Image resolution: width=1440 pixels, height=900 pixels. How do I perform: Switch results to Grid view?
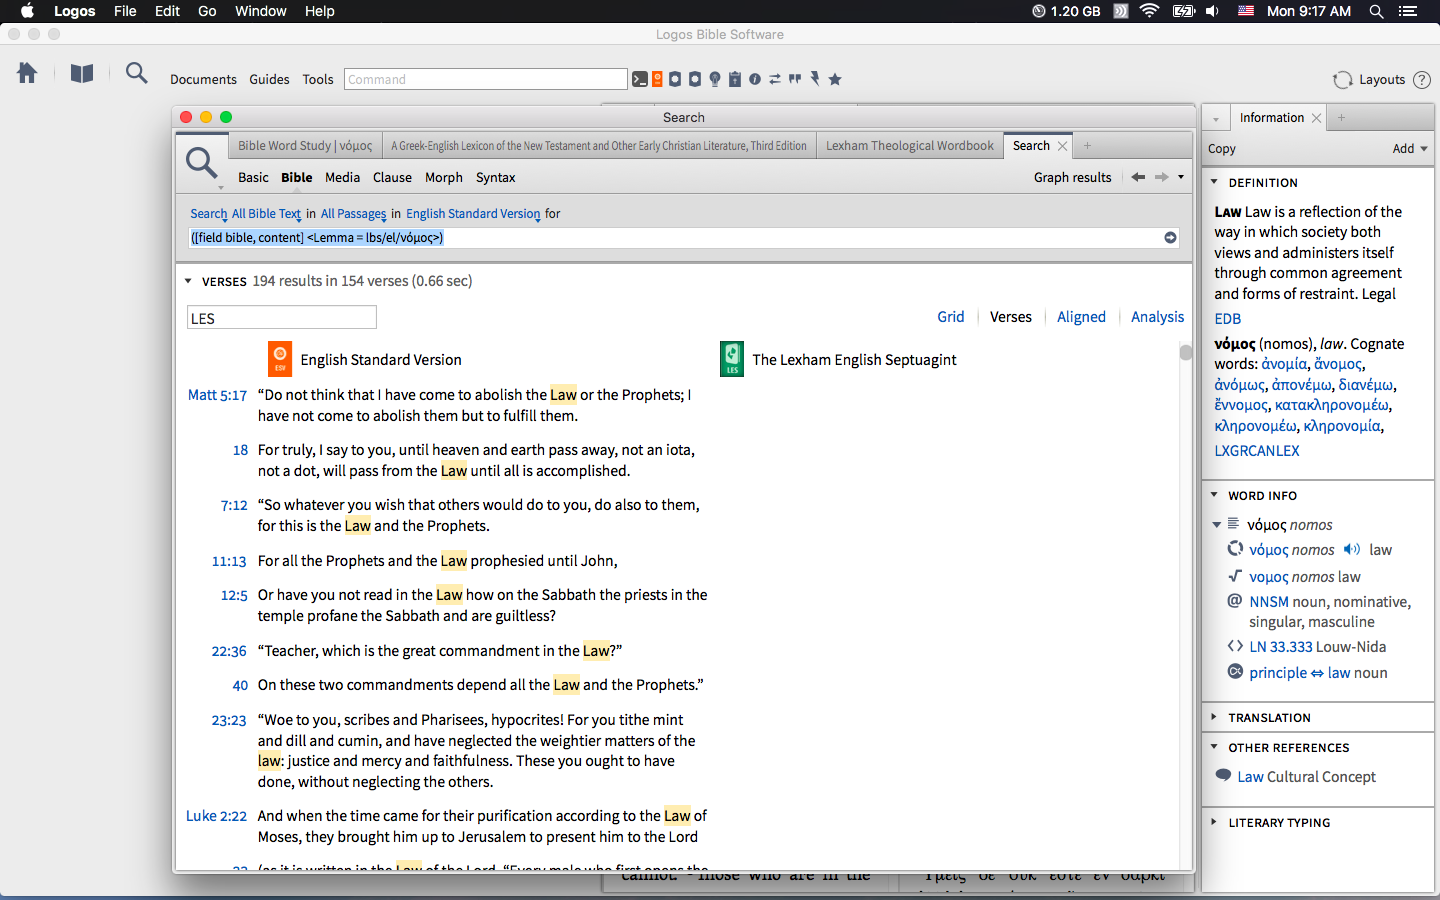(x=951, y=317)
